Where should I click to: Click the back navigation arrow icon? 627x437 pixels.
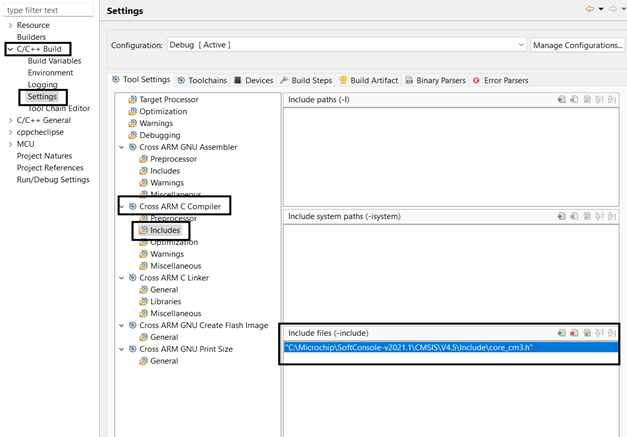[591, 10]
